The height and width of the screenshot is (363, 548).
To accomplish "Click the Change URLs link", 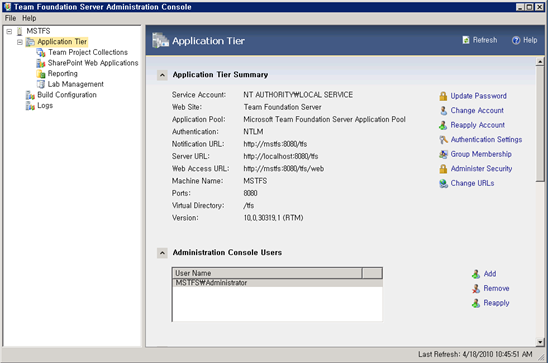I will [x=472, y=183].
